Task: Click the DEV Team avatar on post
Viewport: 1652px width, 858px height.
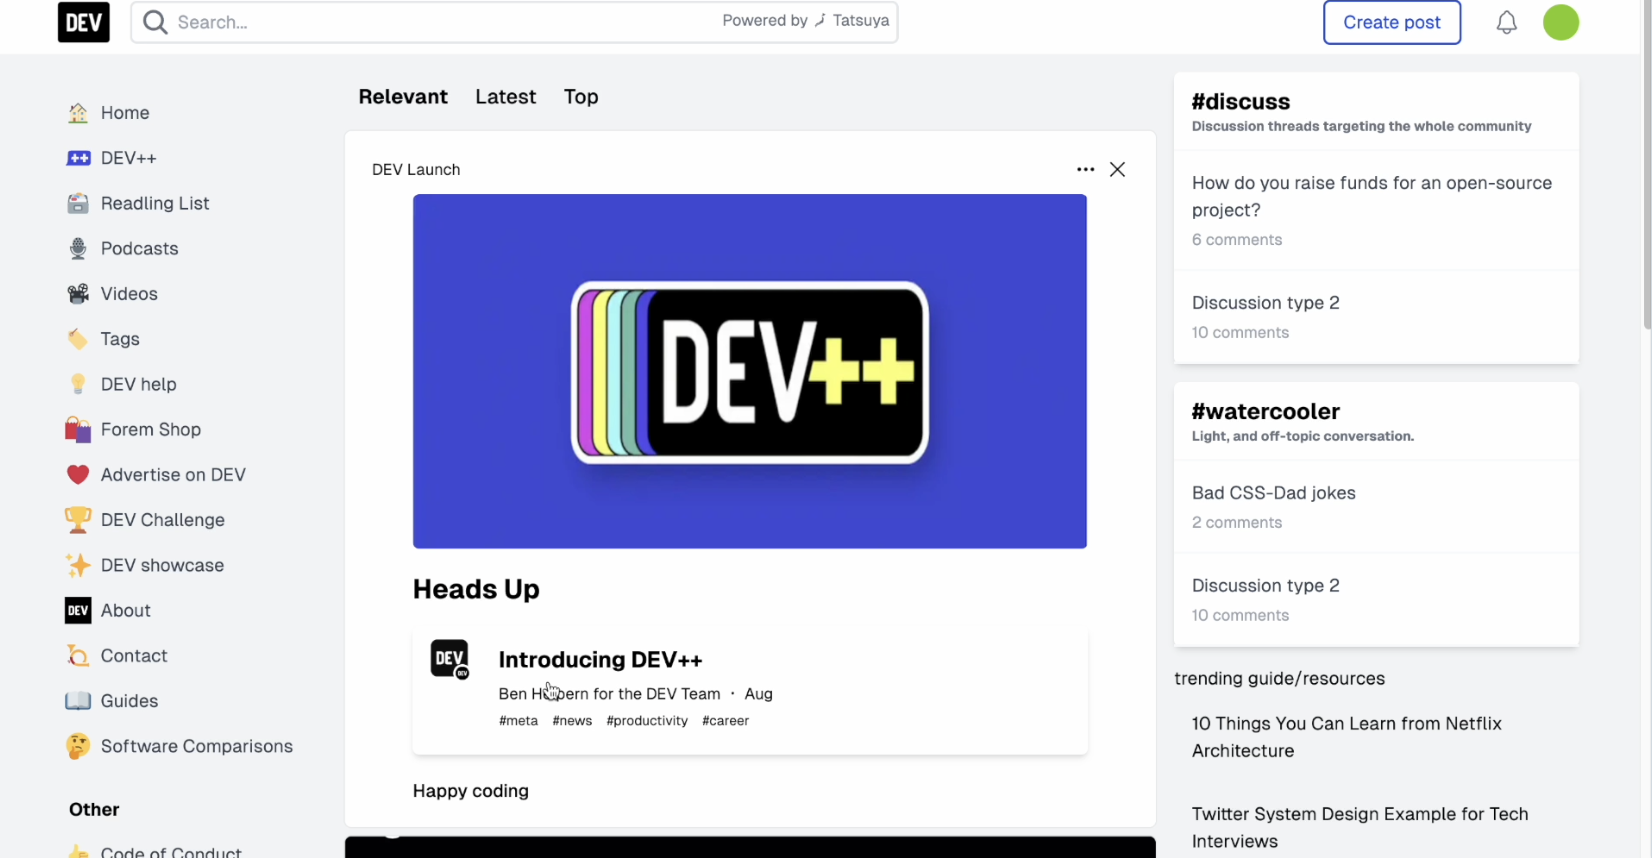Action: [450, 659]
